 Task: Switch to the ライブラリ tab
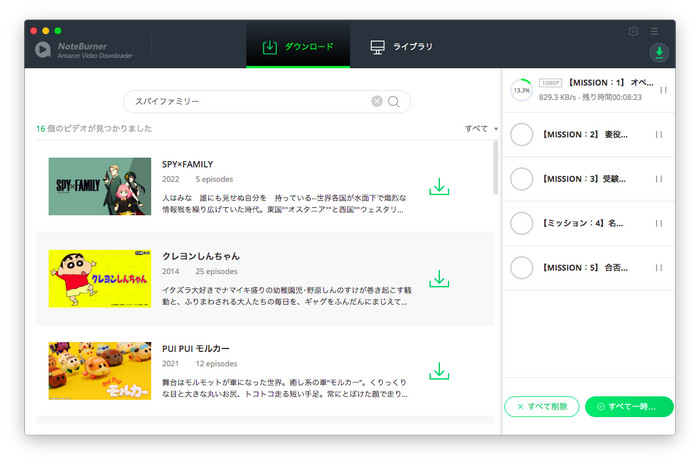[x=402, y=46]
